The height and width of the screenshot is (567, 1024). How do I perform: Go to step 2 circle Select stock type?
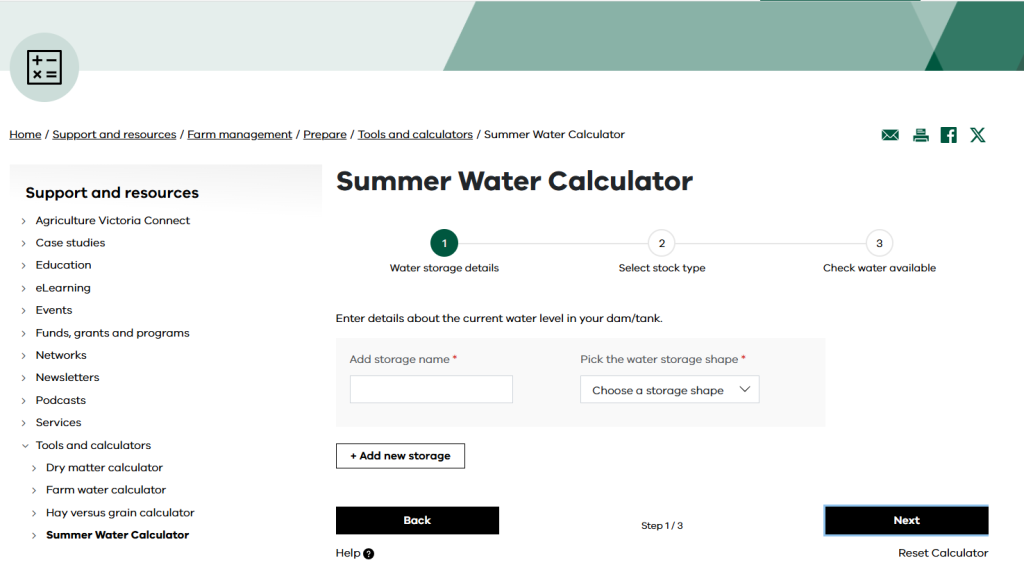pyautogui.click(x=662, y=243)
